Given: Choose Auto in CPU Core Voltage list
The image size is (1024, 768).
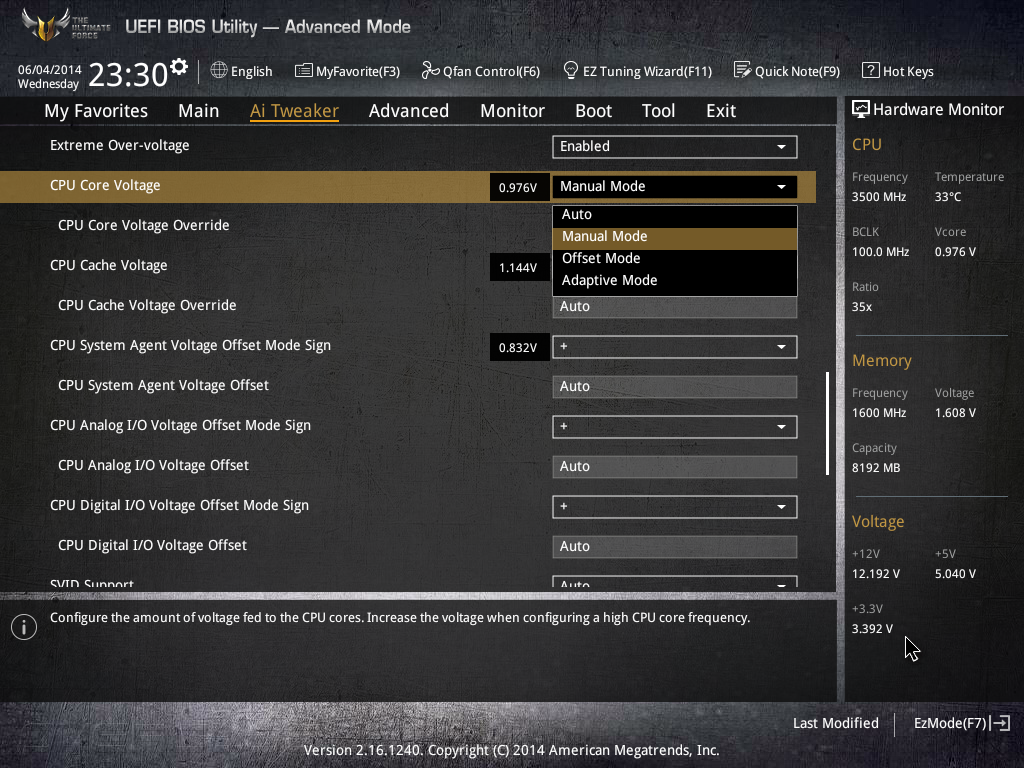Looking at the screenshot, I should coord(675,215).
